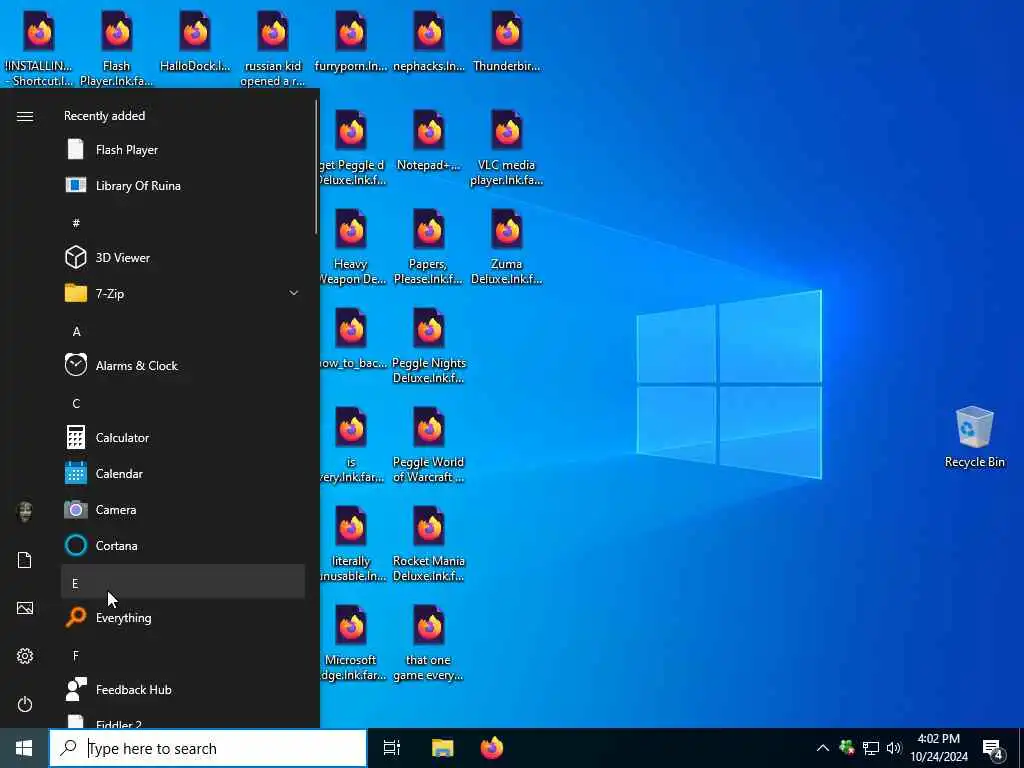Open Camera app
Viewport: 1024px width, 768px height.
[x=183, y=509]
